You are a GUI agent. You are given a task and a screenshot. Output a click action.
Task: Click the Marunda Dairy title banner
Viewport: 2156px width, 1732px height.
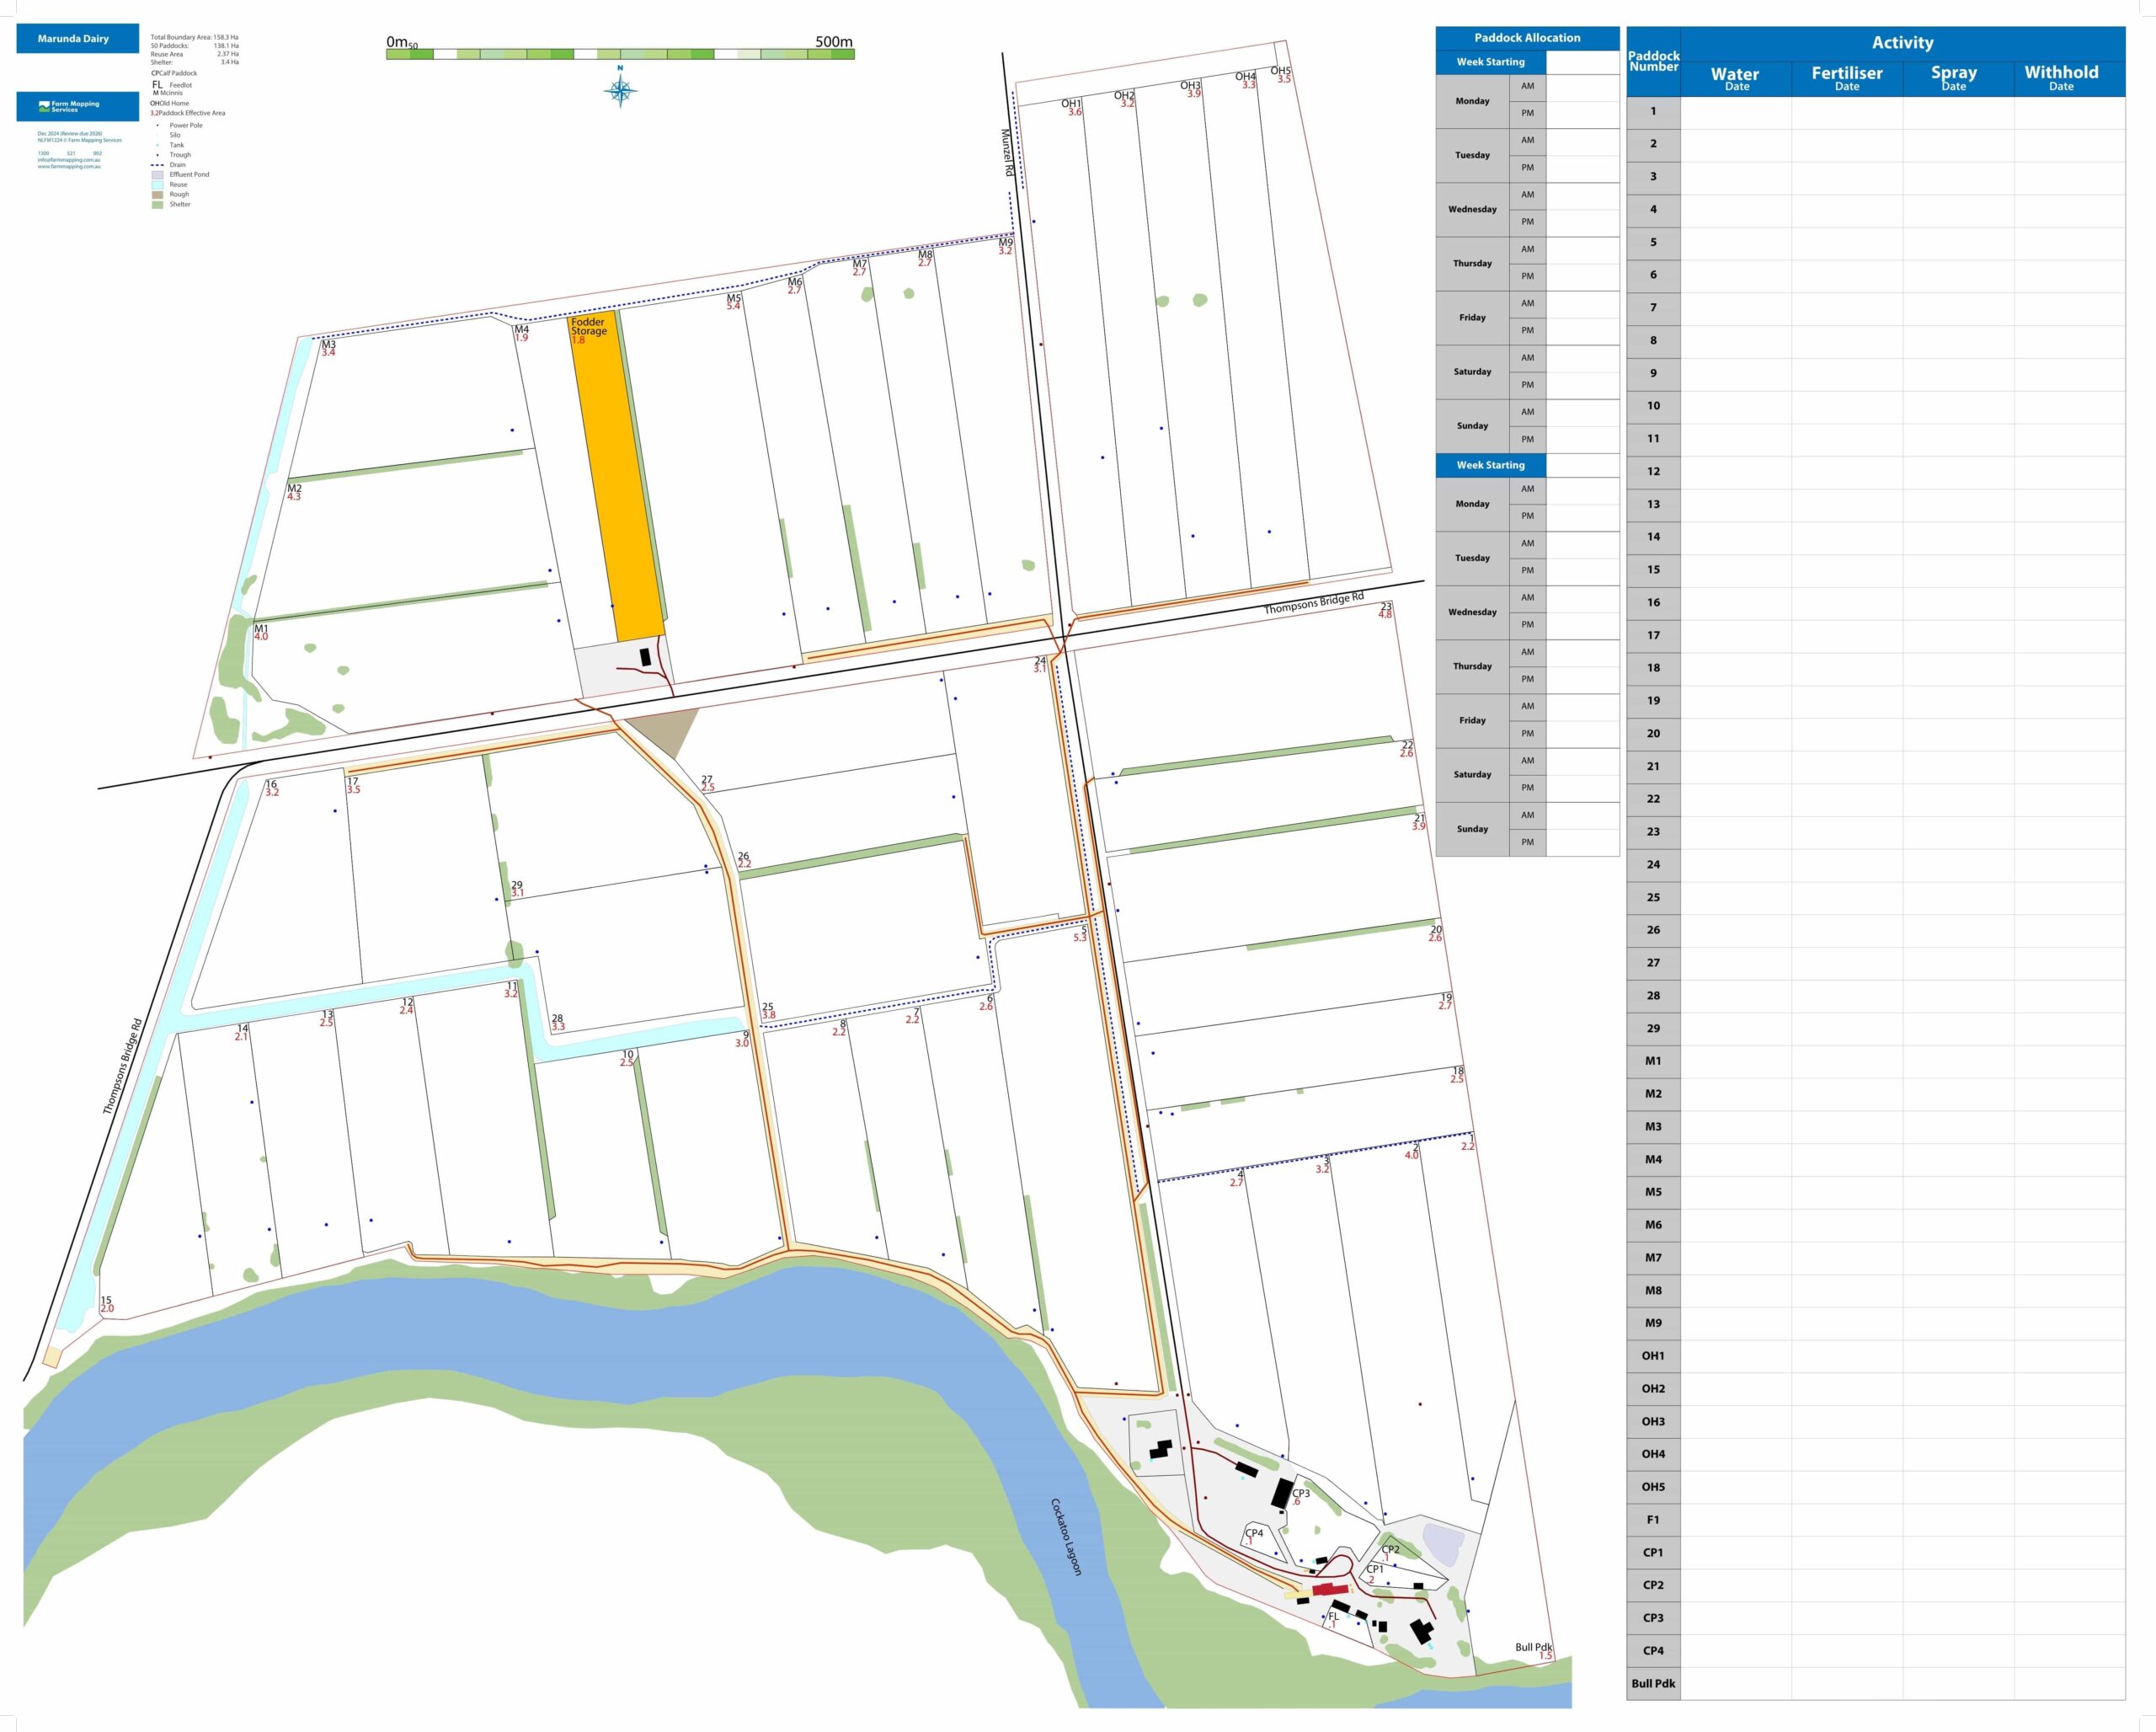click(x=77, y=39)
